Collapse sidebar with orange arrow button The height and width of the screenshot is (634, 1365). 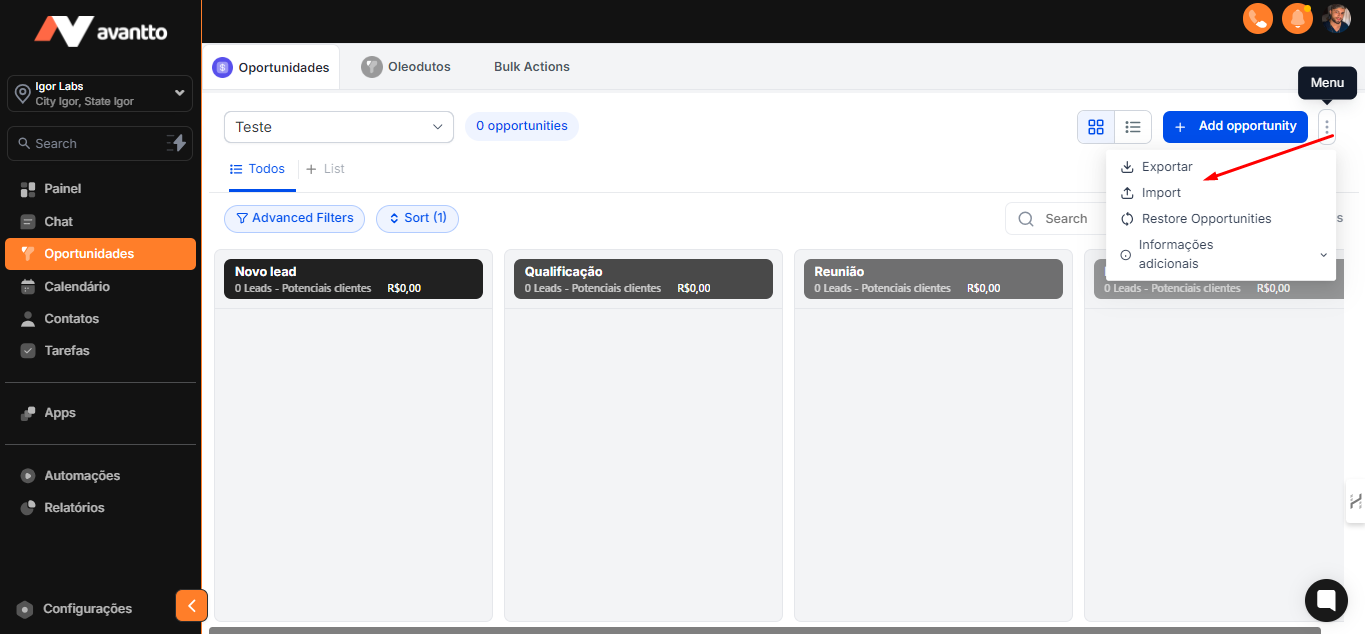click(x=191, y=605)
